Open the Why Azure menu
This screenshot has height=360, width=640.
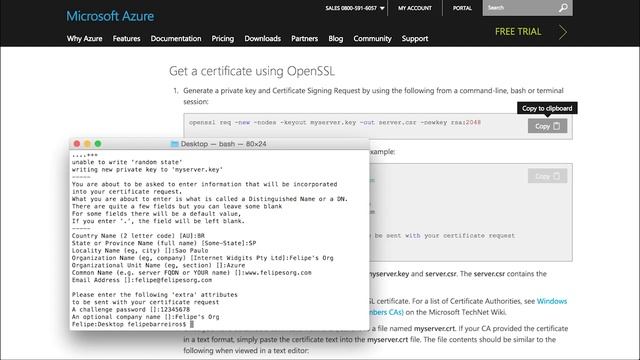84,38
